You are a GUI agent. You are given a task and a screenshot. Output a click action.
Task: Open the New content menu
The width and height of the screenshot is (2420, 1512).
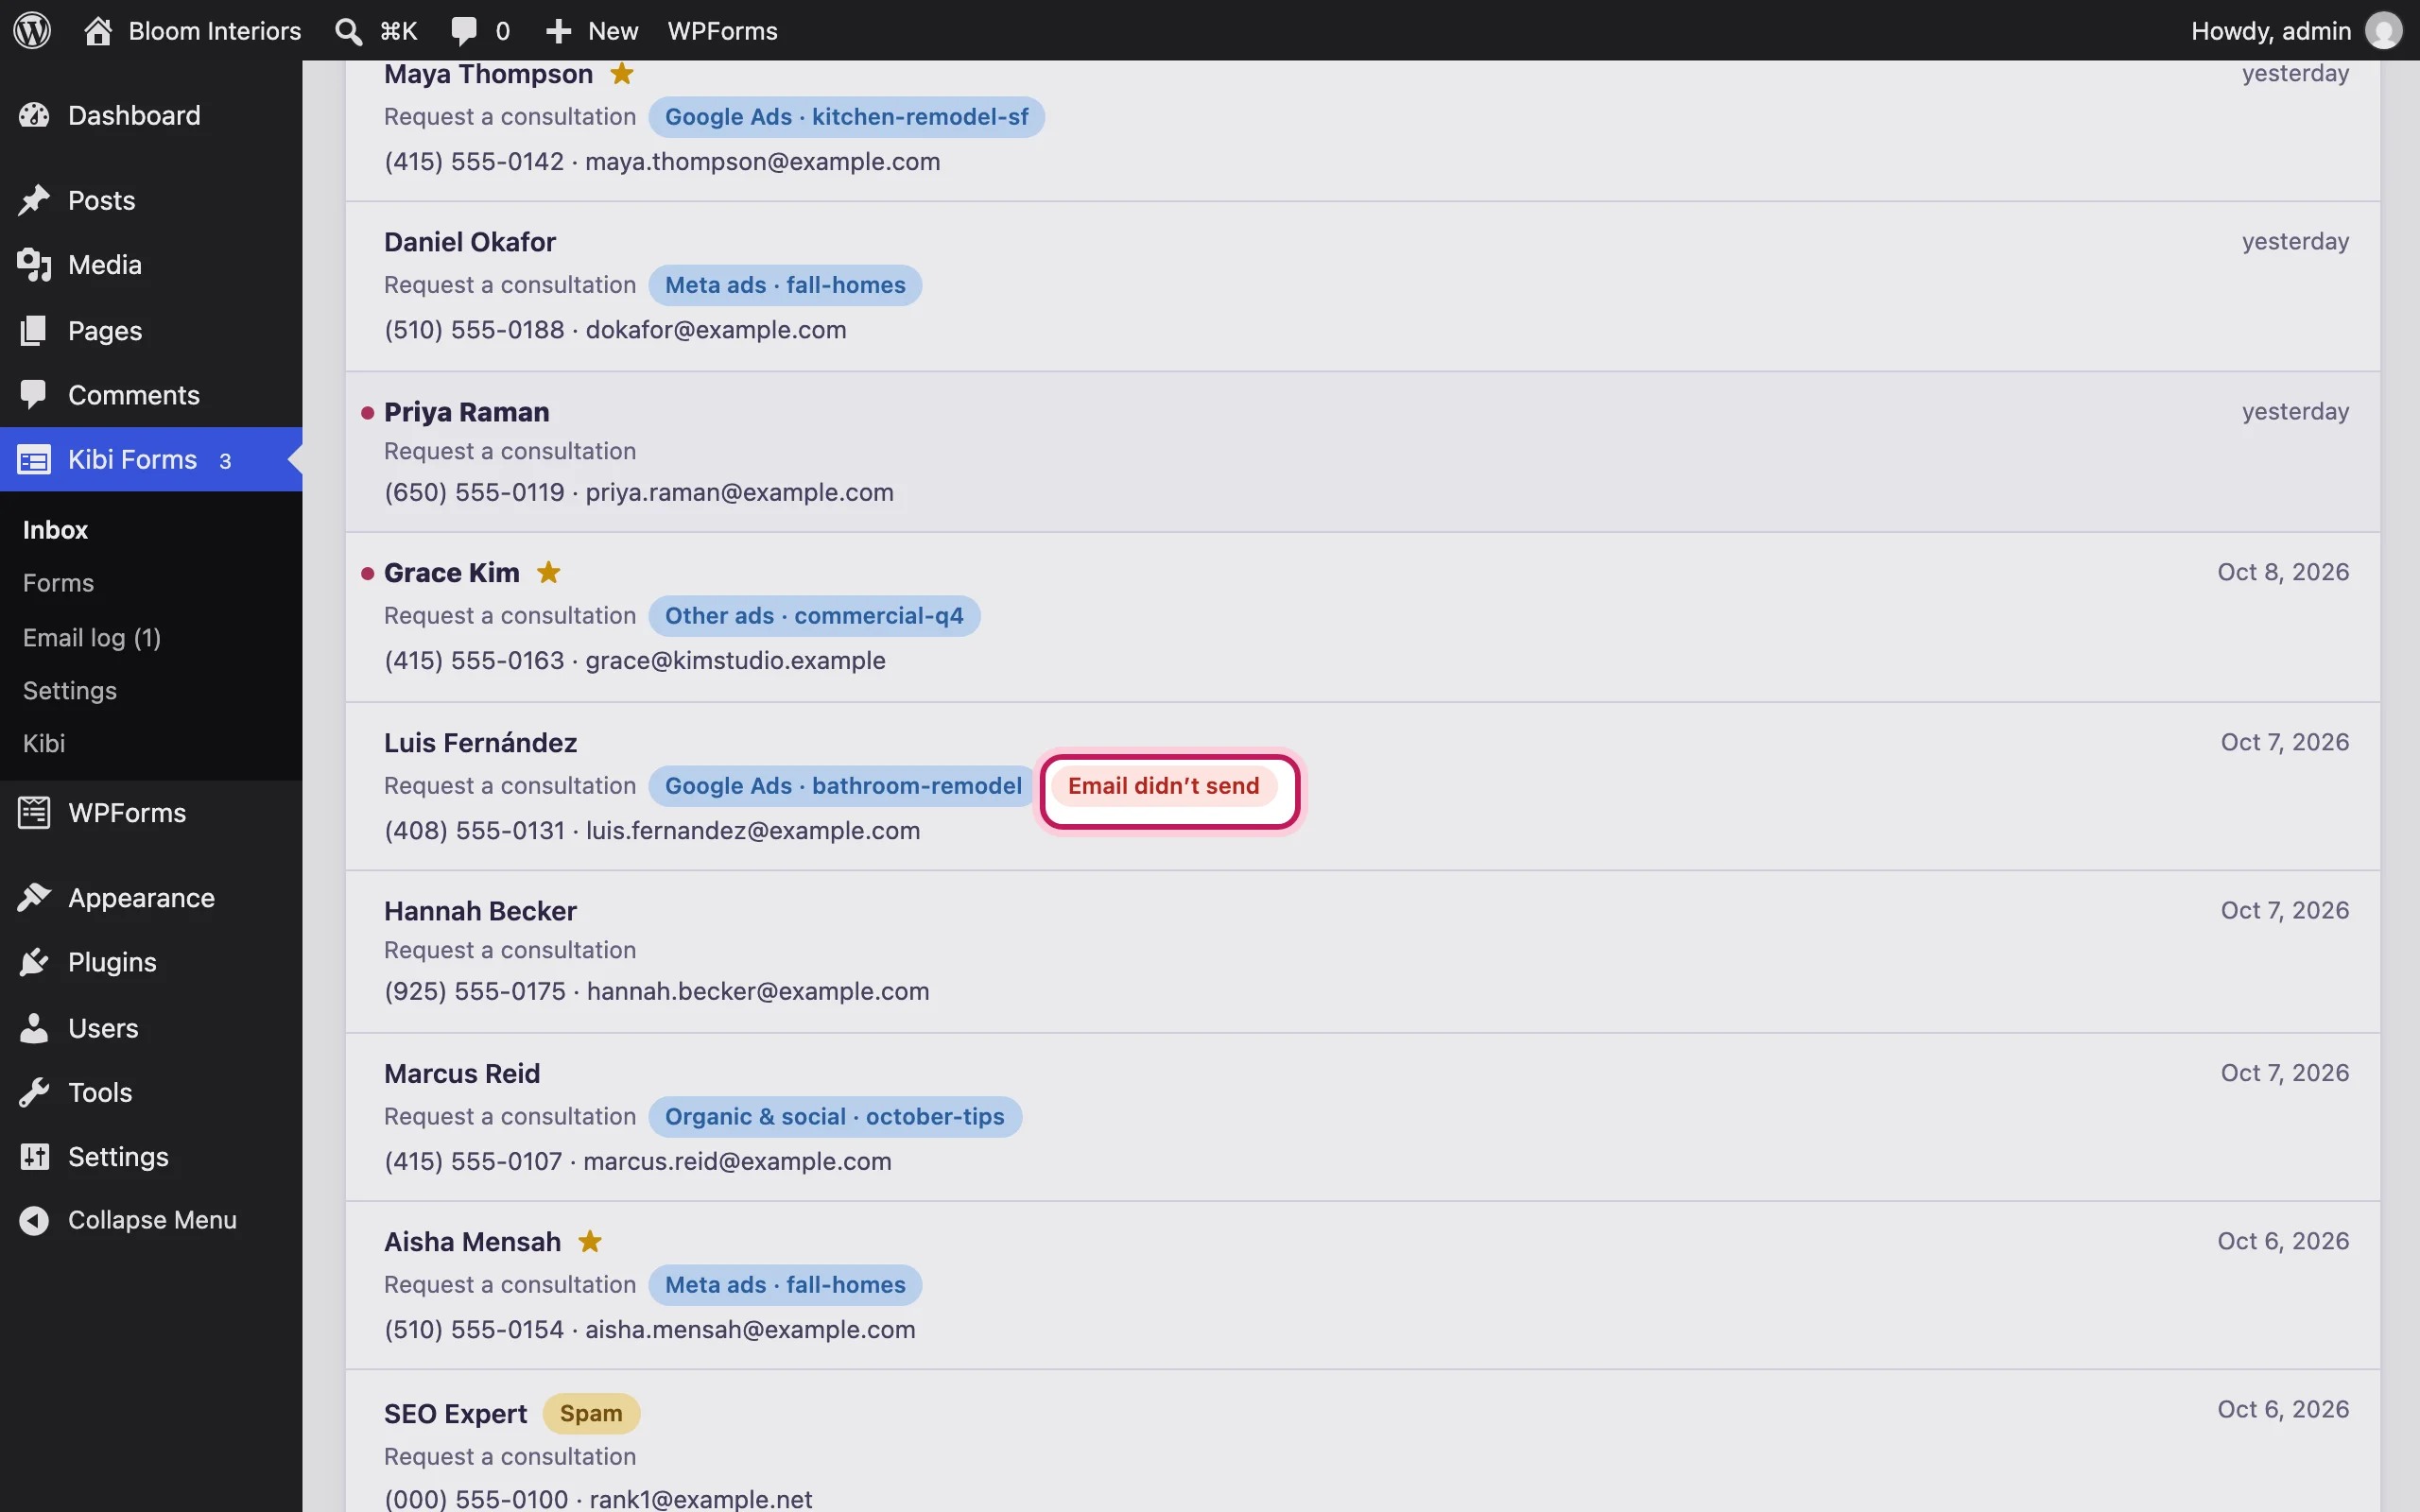click(592, 31)
